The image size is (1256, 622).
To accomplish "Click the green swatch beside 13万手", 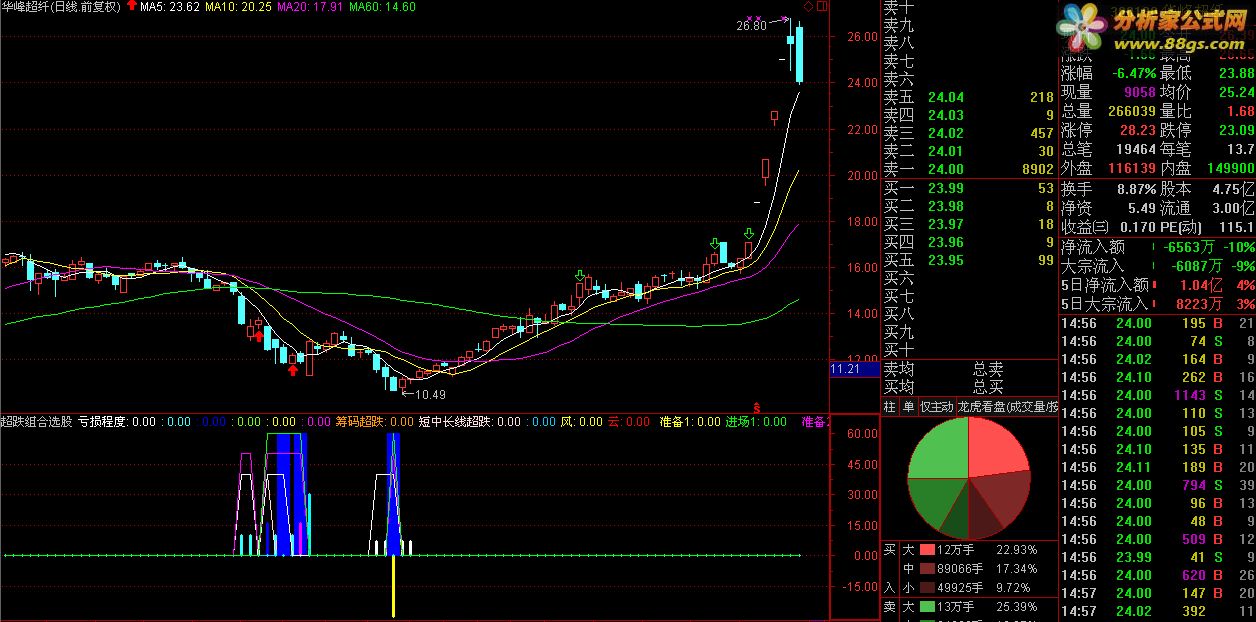I will tap(926, 607).
